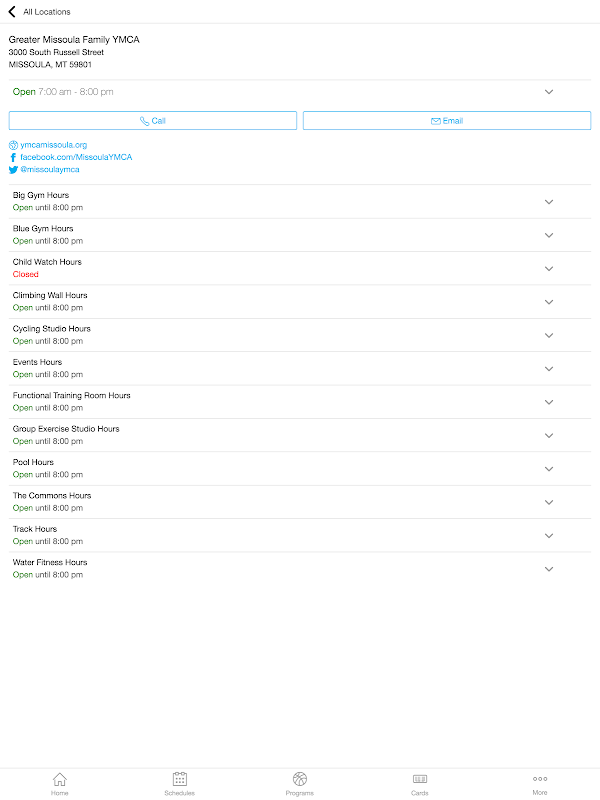Select Group Exercise Studio Hours label
600x800 pixels.
(66, 429)
